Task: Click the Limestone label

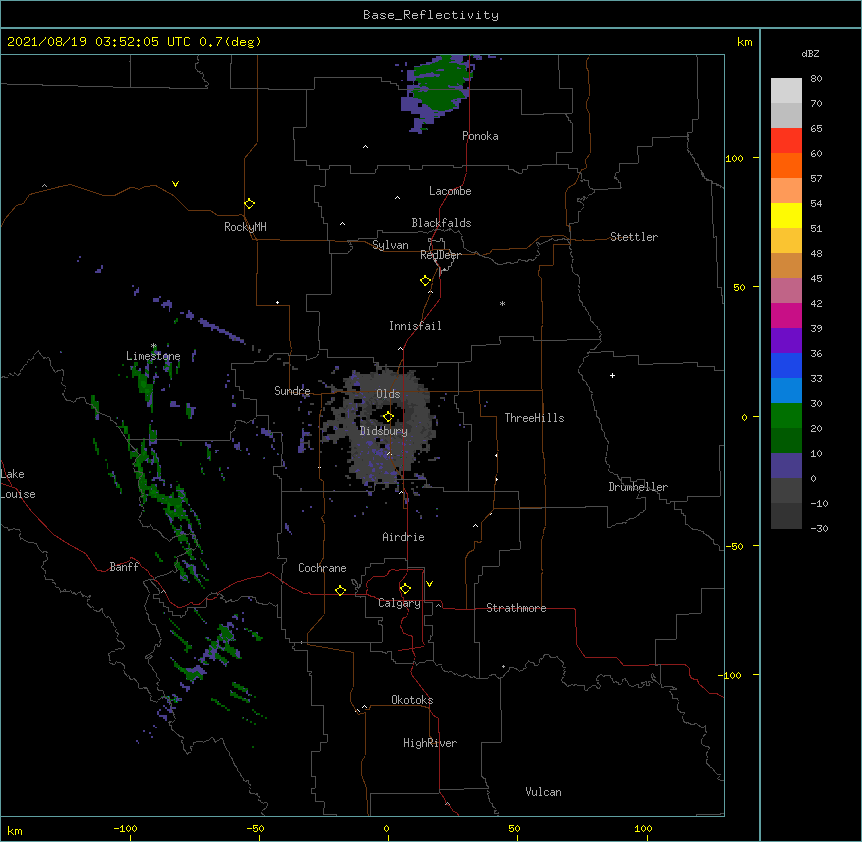Action: coord(153,356)
